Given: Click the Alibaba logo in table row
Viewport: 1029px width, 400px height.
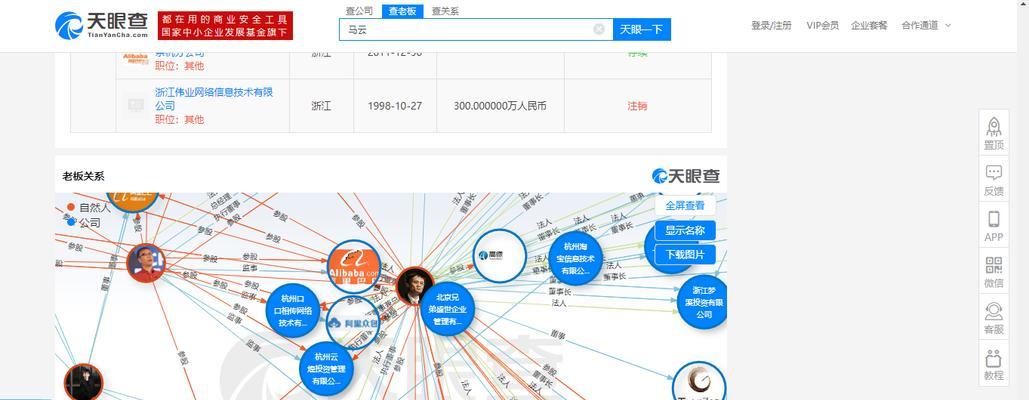Looking at the screenshot, I should 136,58.
